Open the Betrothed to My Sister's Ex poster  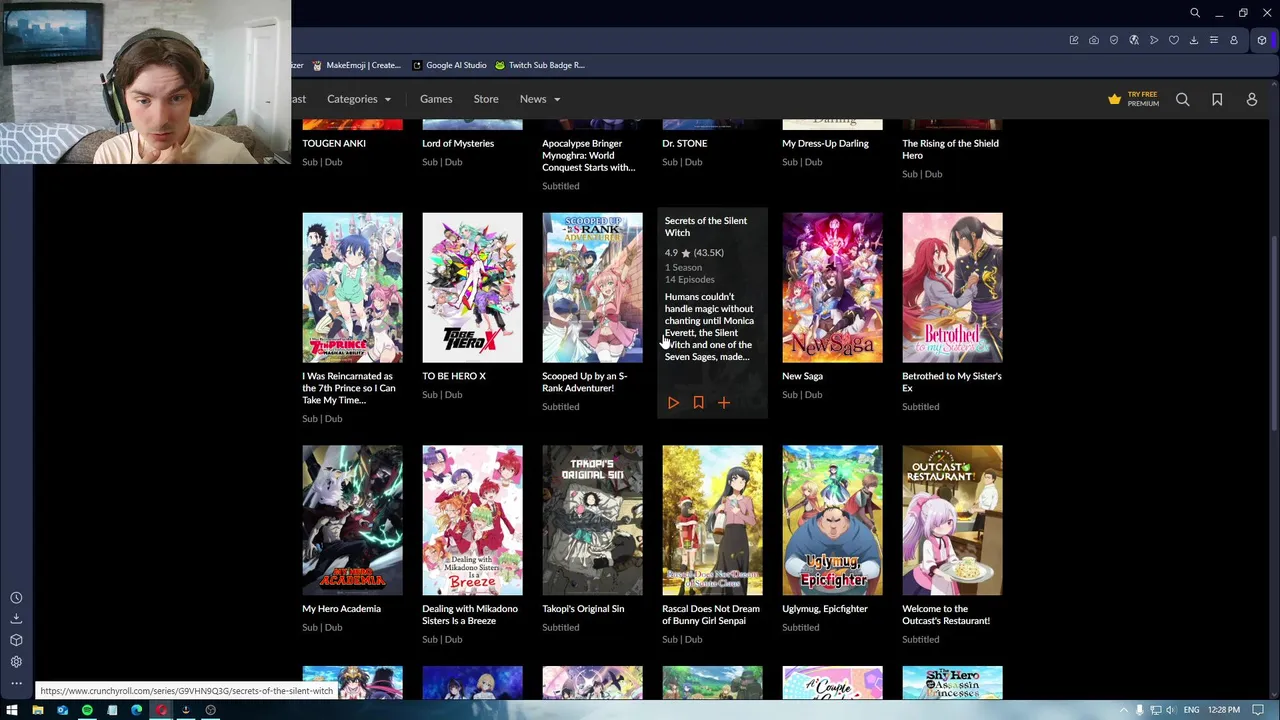tap(952, 287)
